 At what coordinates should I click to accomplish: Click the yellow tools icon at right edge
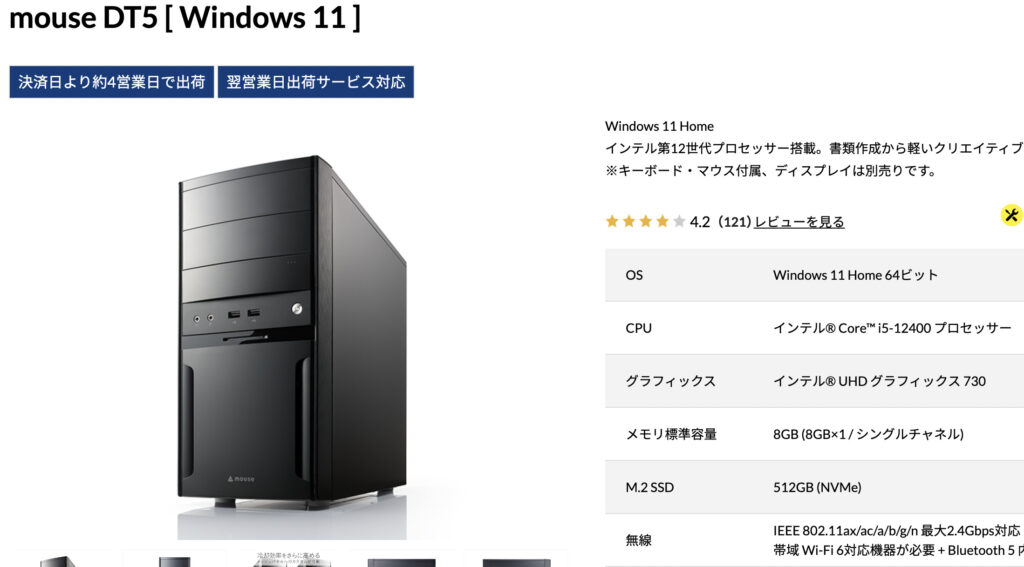point(1012,214)
